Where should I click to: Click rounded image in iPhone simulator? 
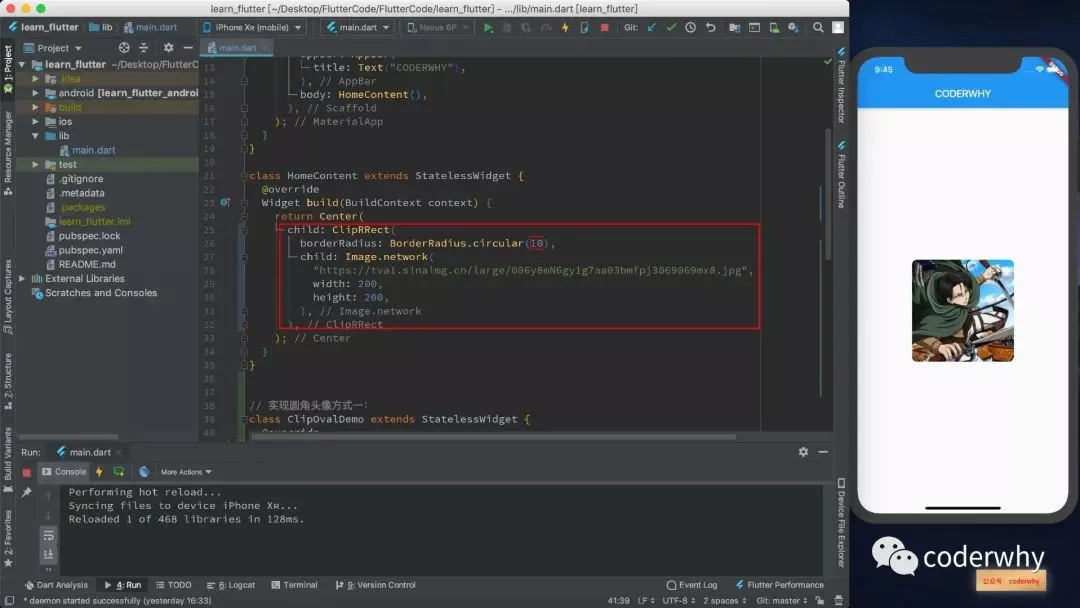coord(962,311)
